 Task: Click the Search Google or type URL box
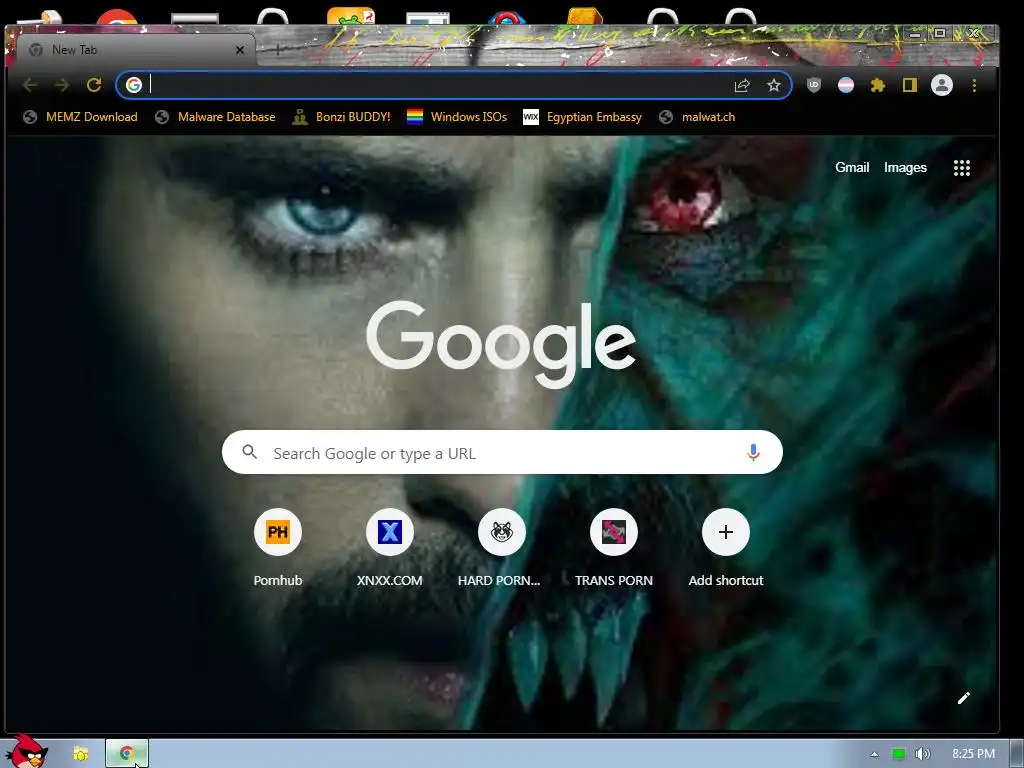(x=502, y=452)
